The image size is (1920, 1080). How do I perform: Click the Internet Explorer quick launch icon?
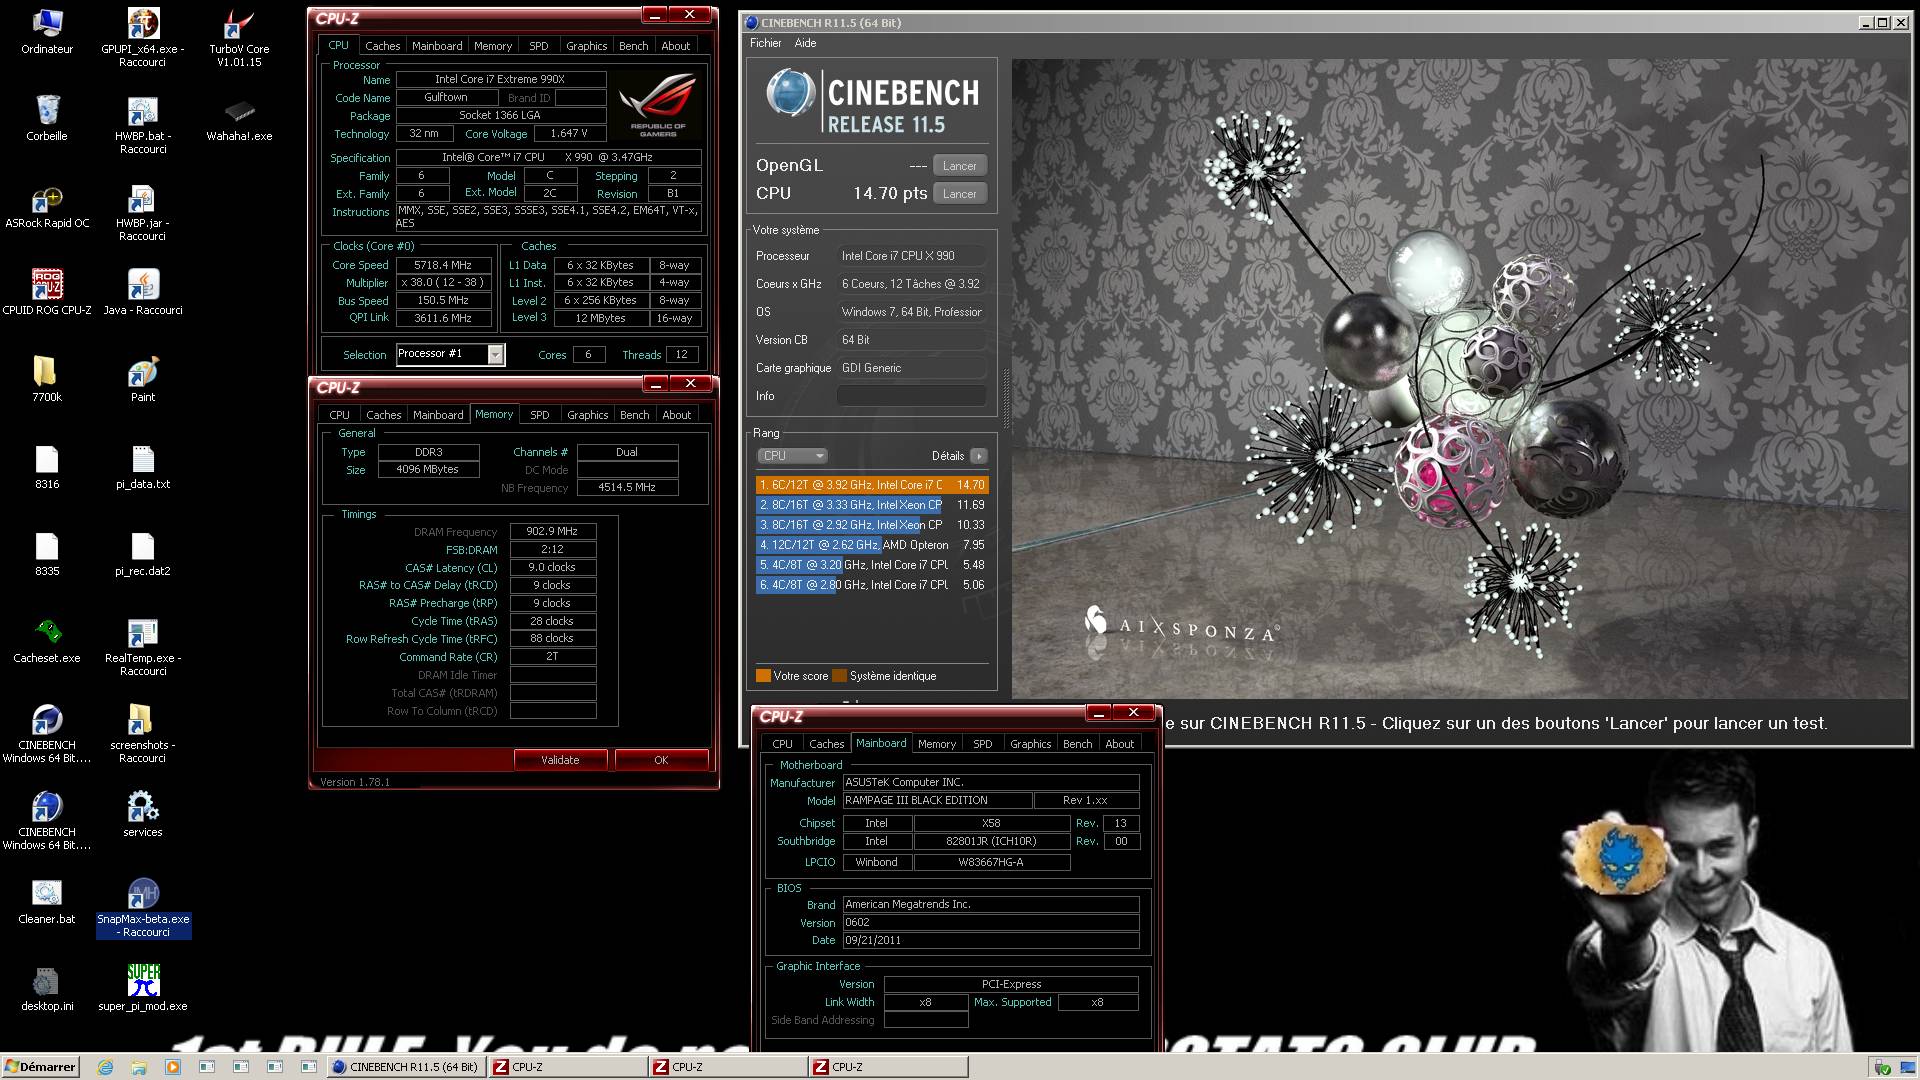(x=105, y=1067)
